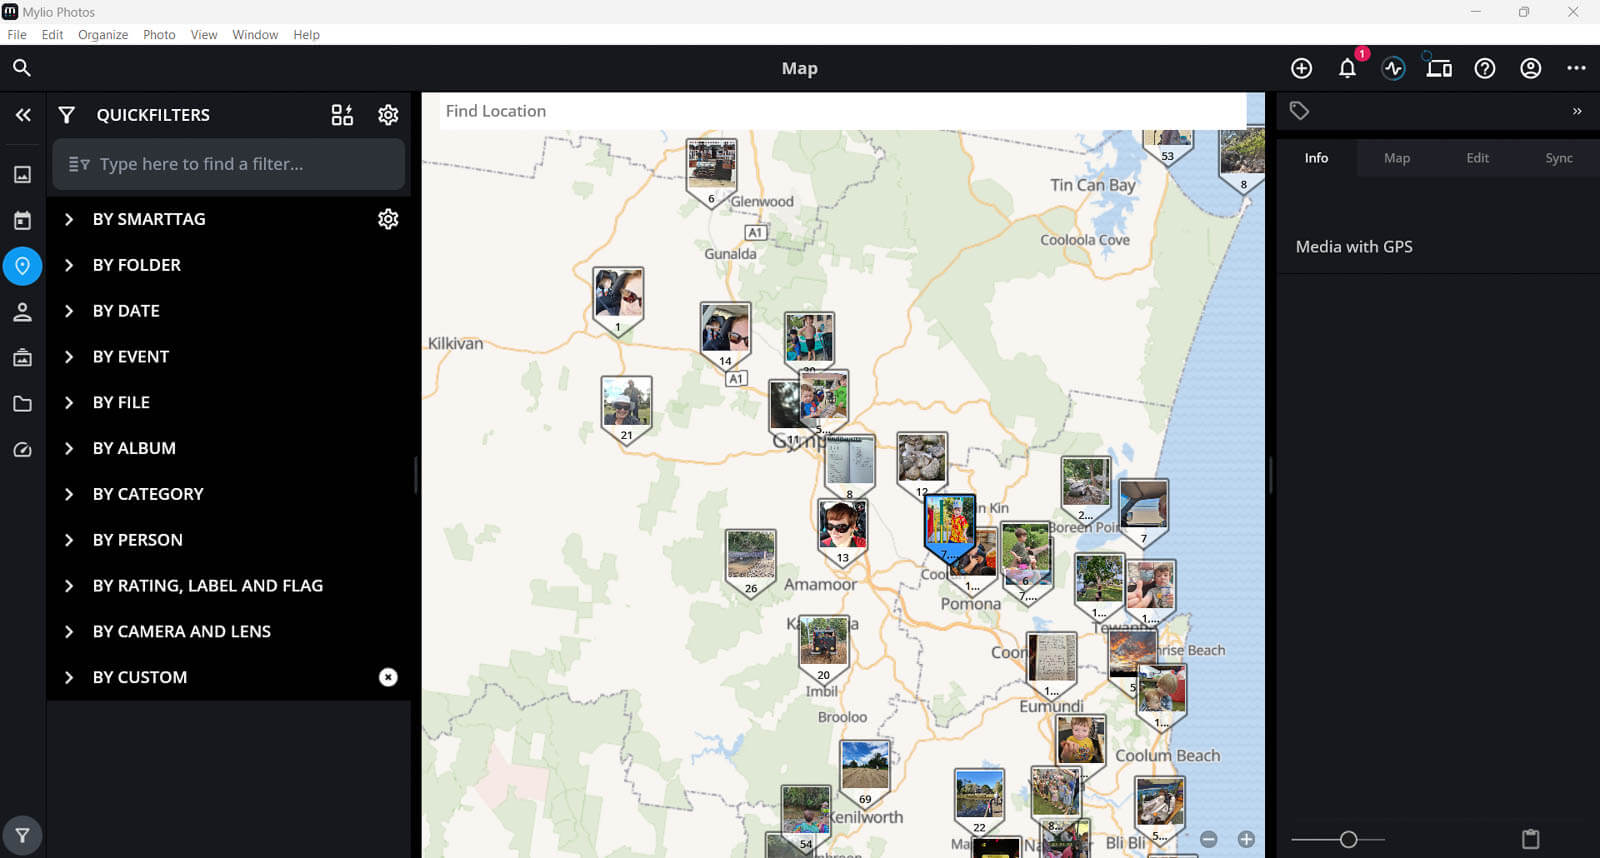Screen dimensions: 1600x858
Task: Collapse the QuickFilters panel
Action: point(23,115)
